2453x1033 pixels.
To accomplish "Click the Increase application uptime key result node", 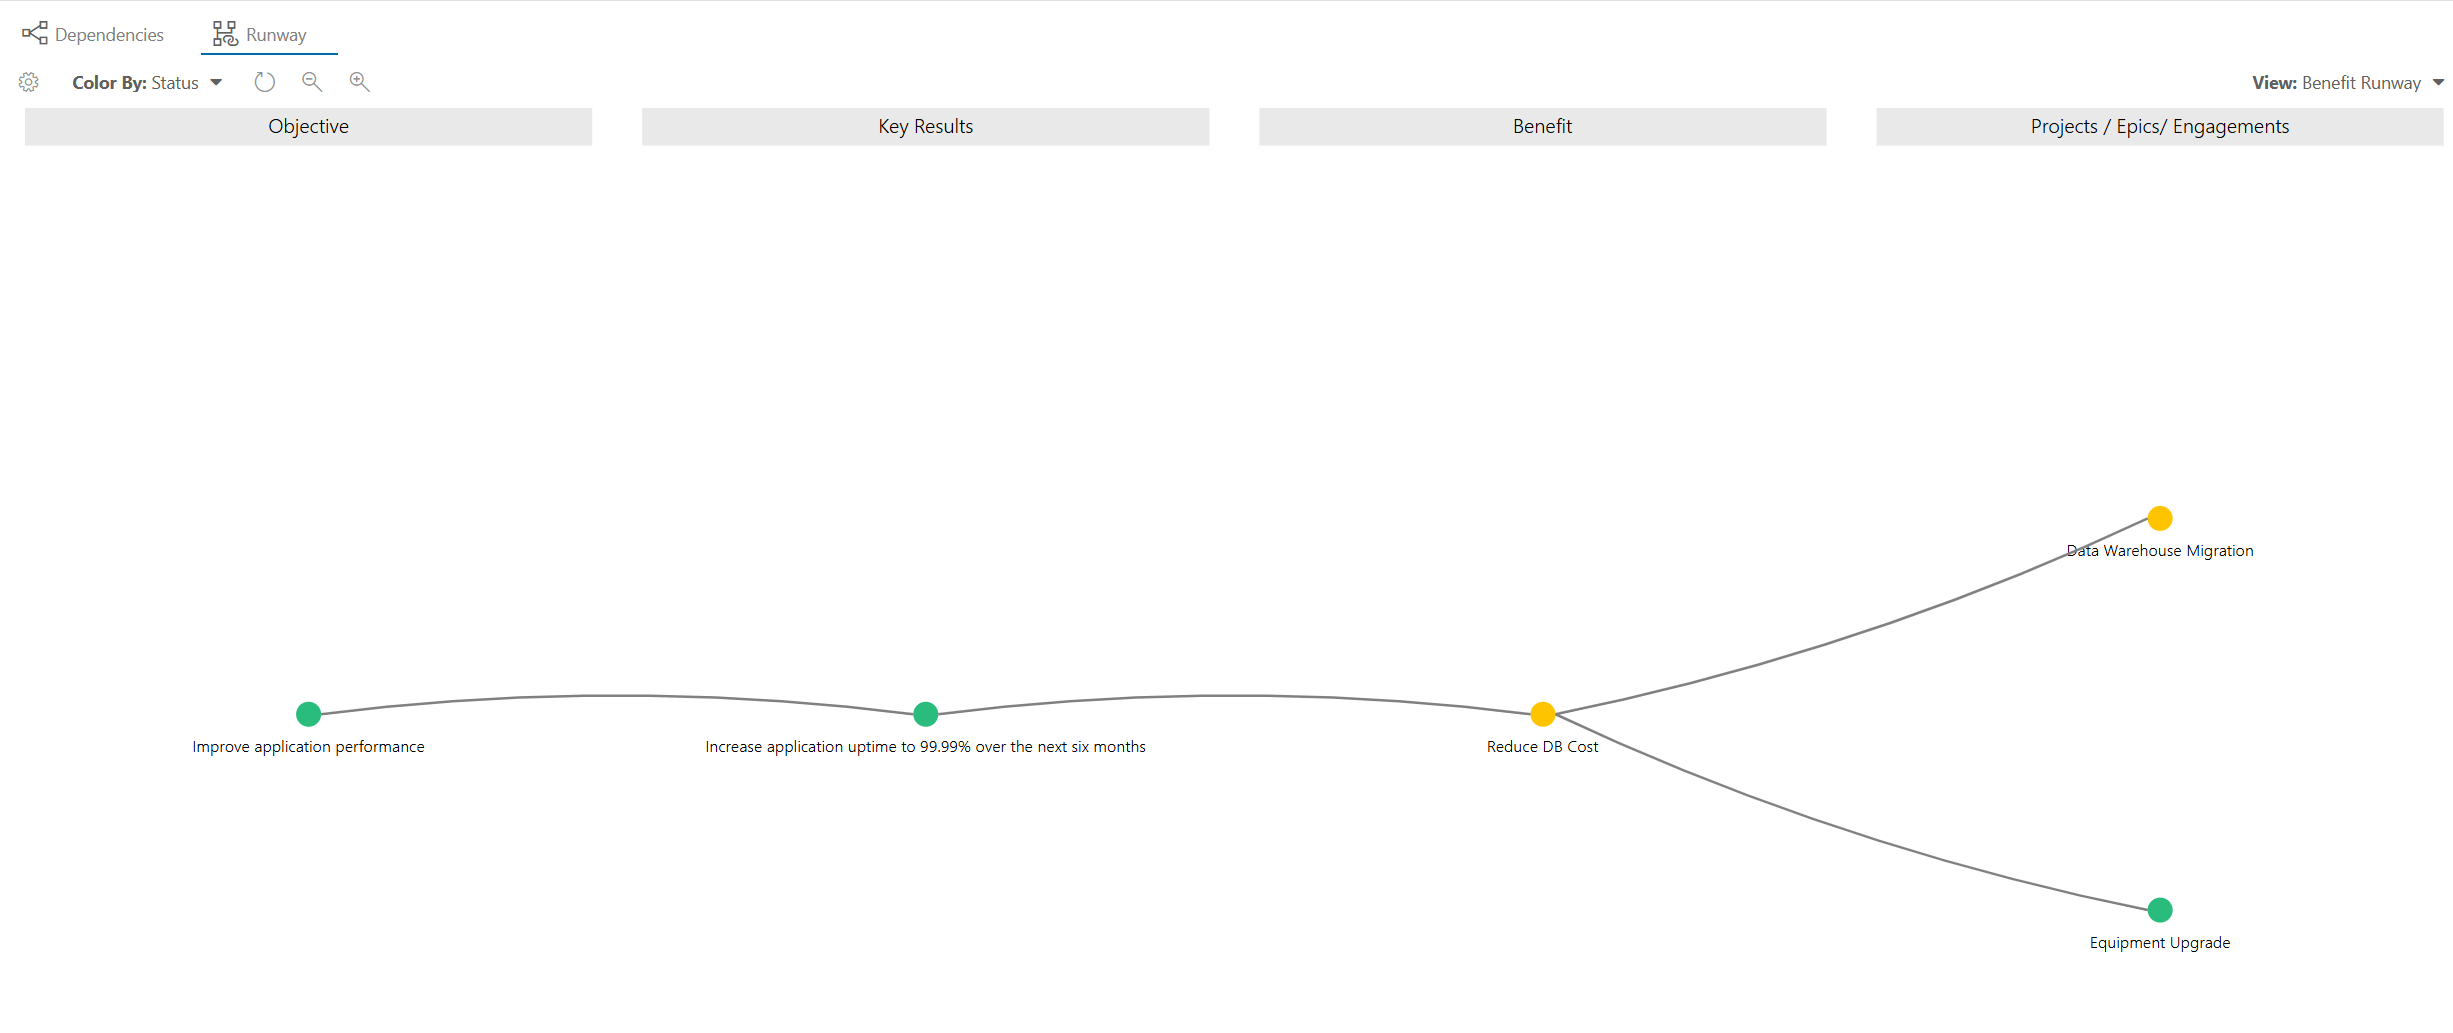I will tap(926, 714).
